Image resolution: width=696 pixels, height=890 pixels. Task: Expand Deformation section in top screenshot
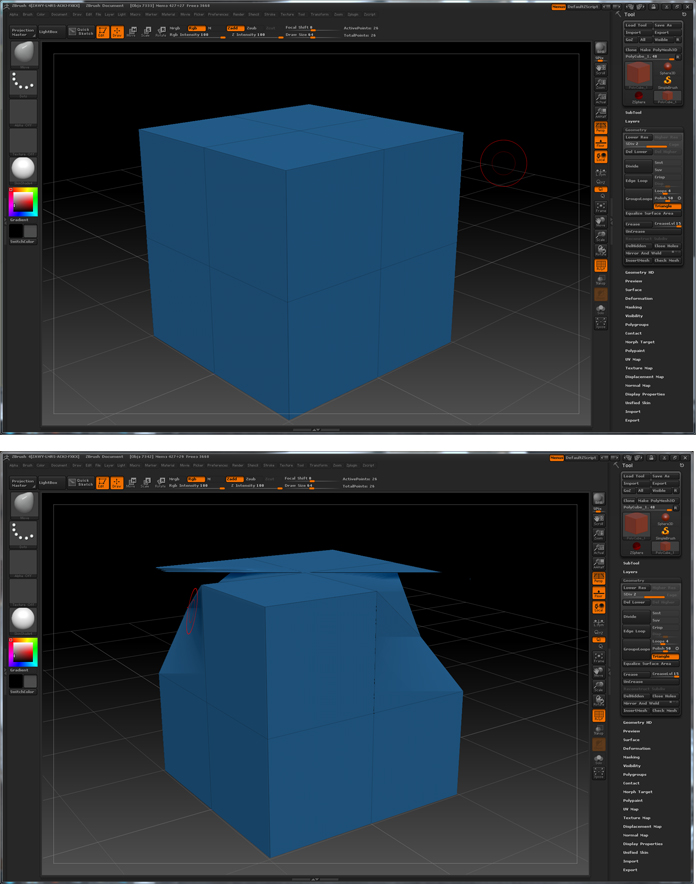[639, 299]
